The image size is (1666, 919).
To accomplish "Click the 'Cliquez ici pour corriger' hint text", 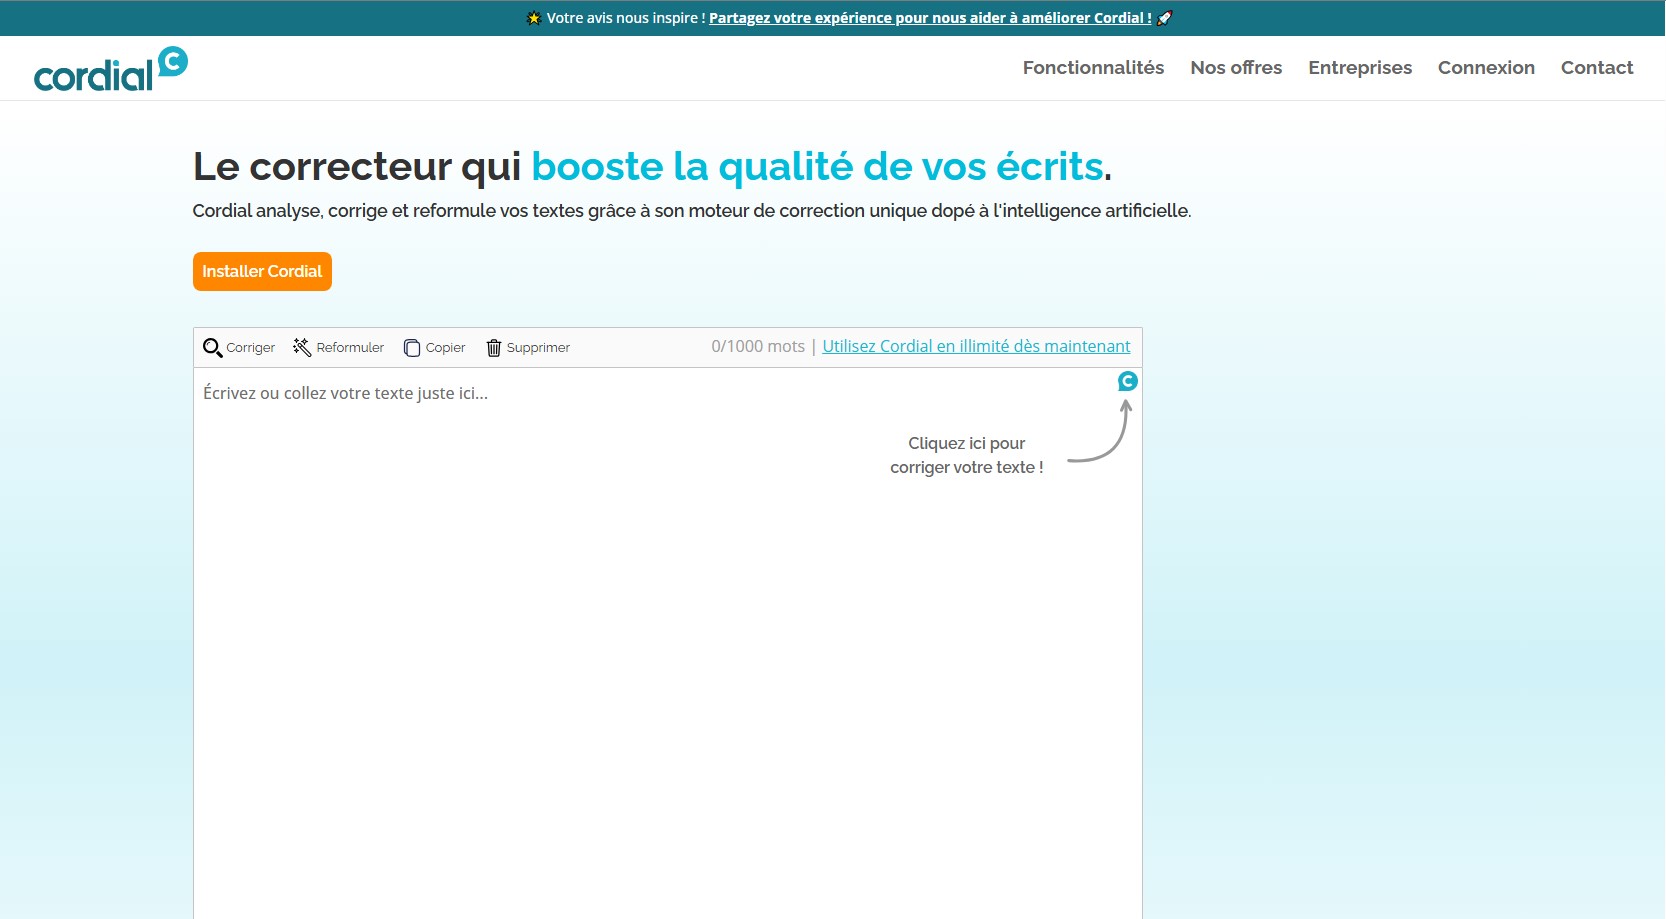I will point(966,455).
